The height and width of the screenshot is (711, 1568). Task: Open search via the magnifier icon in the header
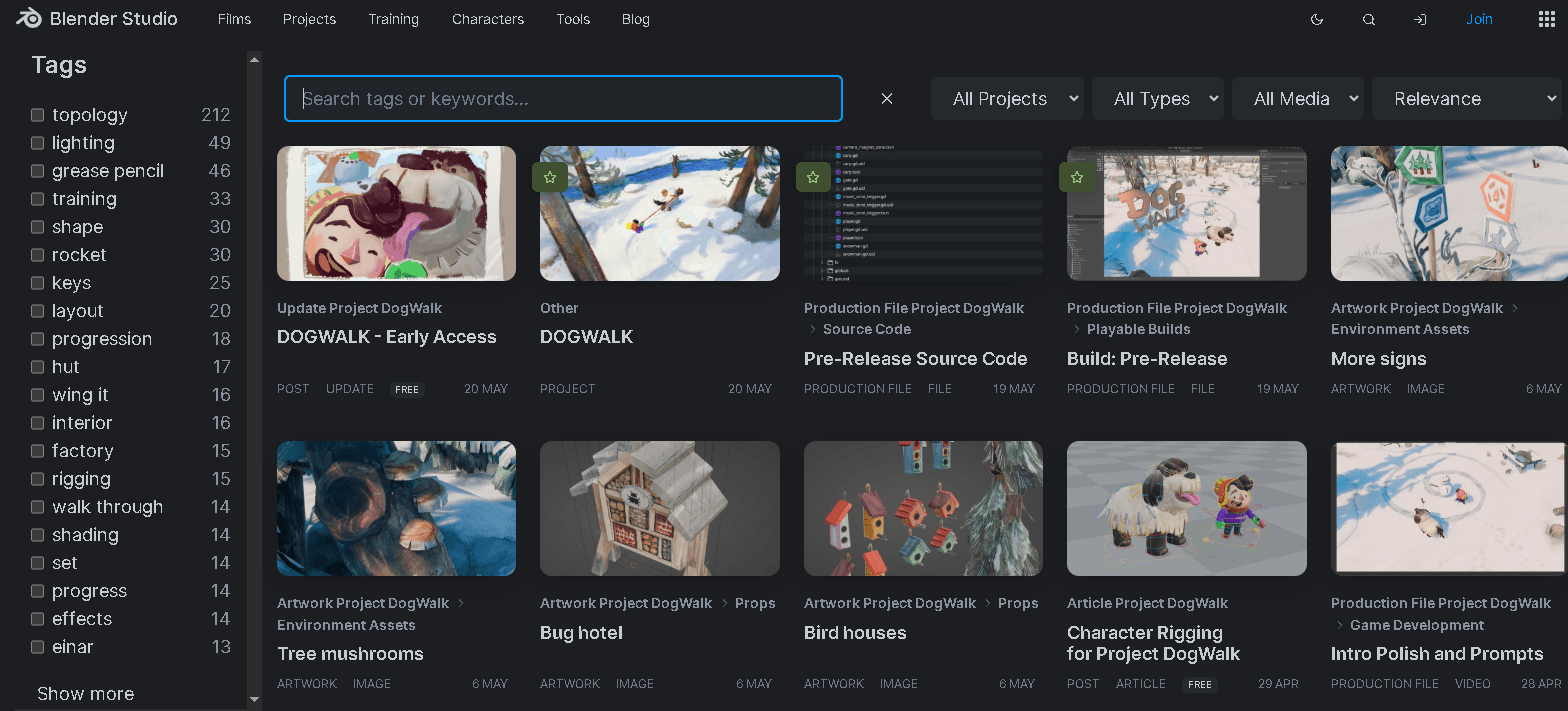point(1369,19)
